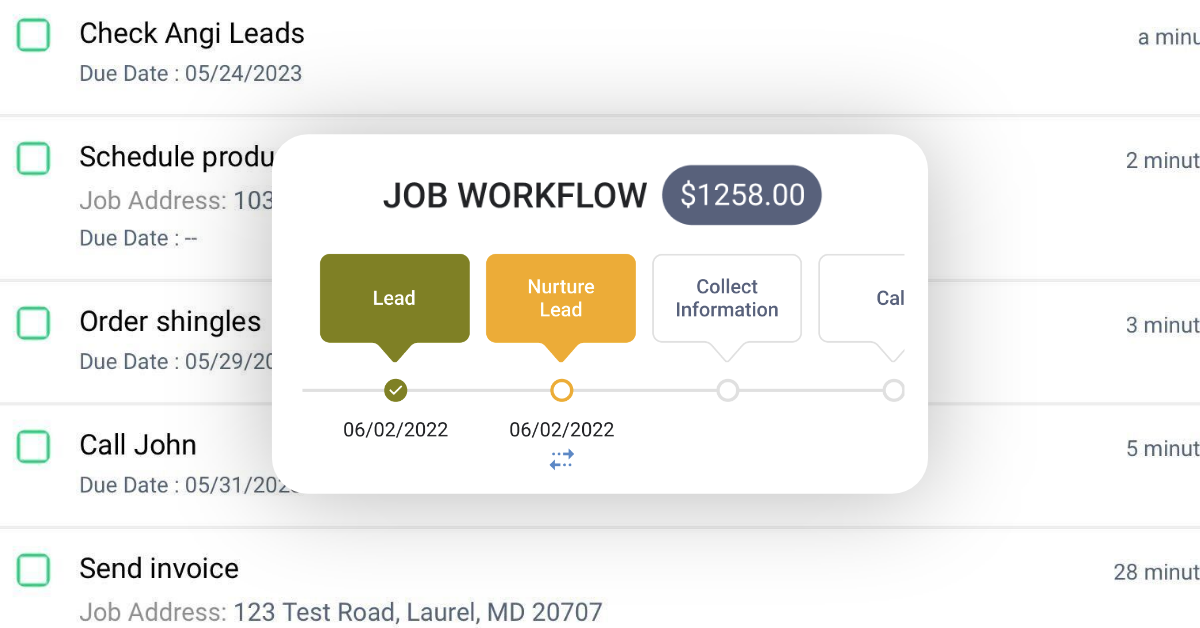Open the Collect Information stage

coord(727,297)
